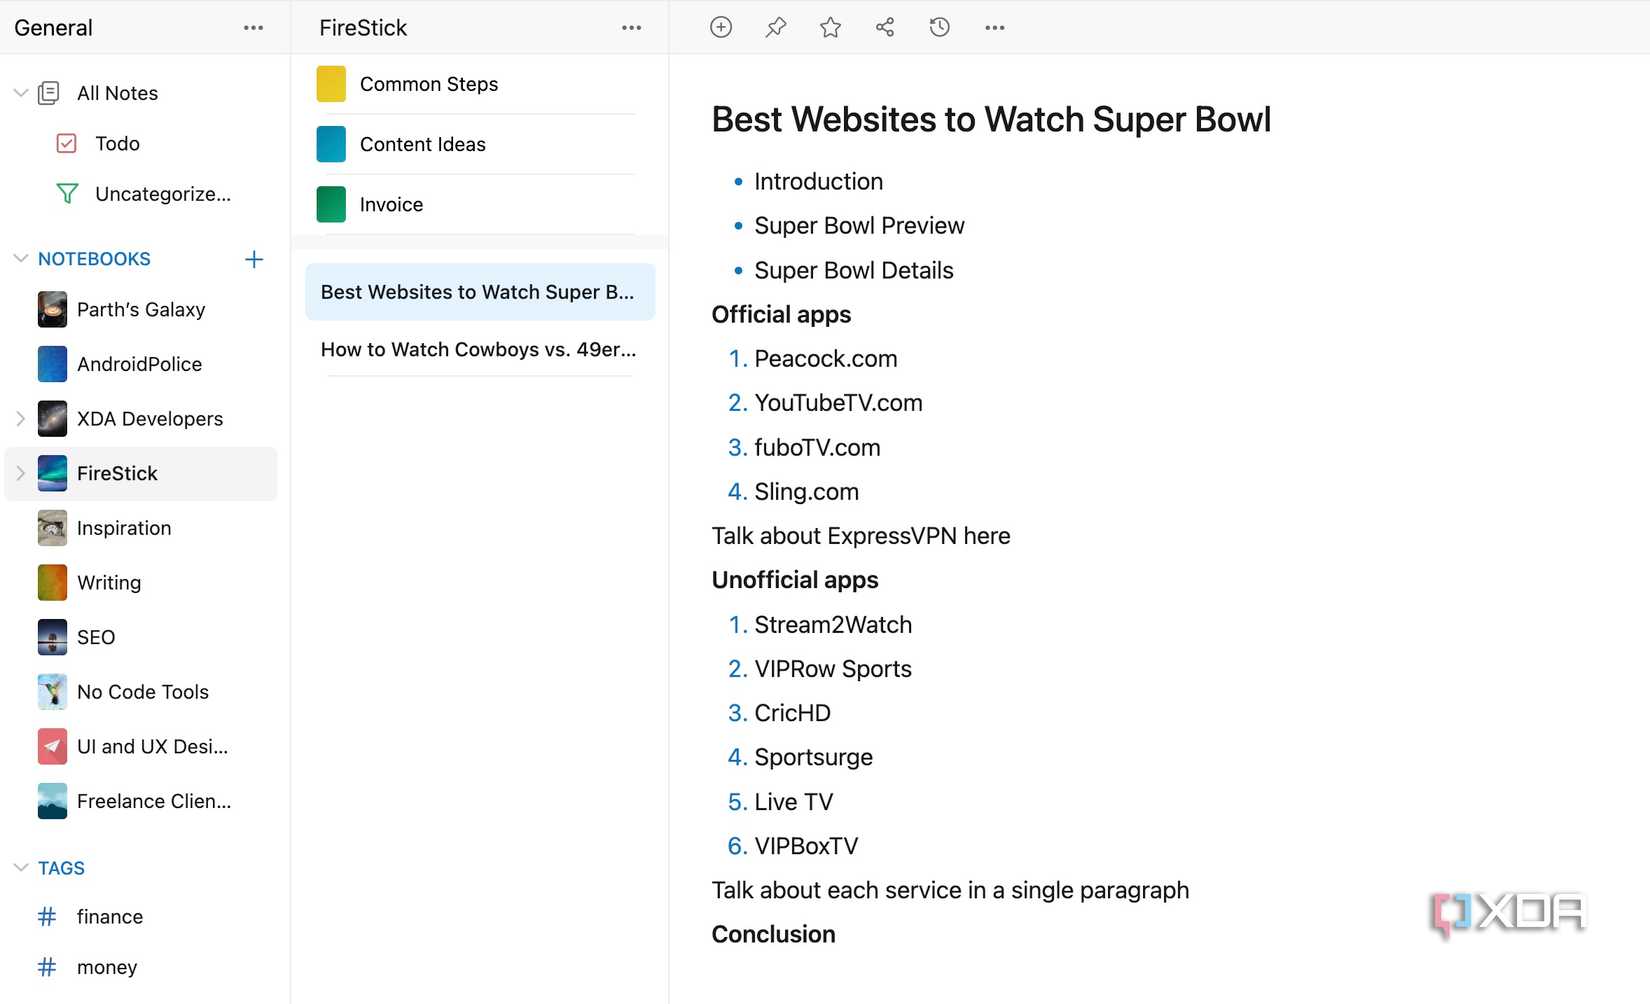Select the Writing notebook
The width and height of the screenshot is (1650, 1004).
pyautogui.click(x=109, y=583)
